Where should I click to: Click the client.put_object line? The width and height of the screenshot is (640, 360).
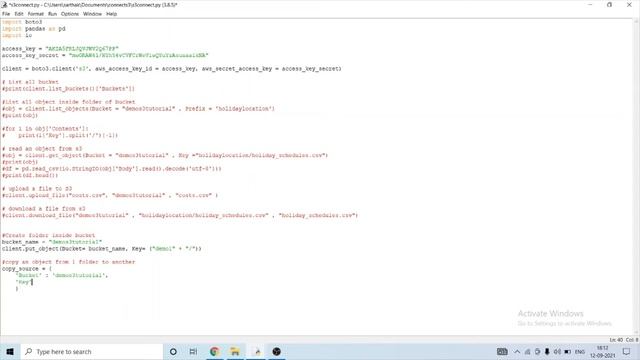[102, 249]
